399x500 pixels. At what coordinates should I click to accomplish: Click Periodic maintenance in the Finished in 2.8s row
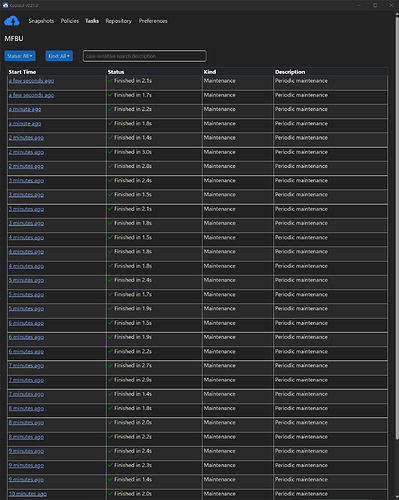pos(301,166)
